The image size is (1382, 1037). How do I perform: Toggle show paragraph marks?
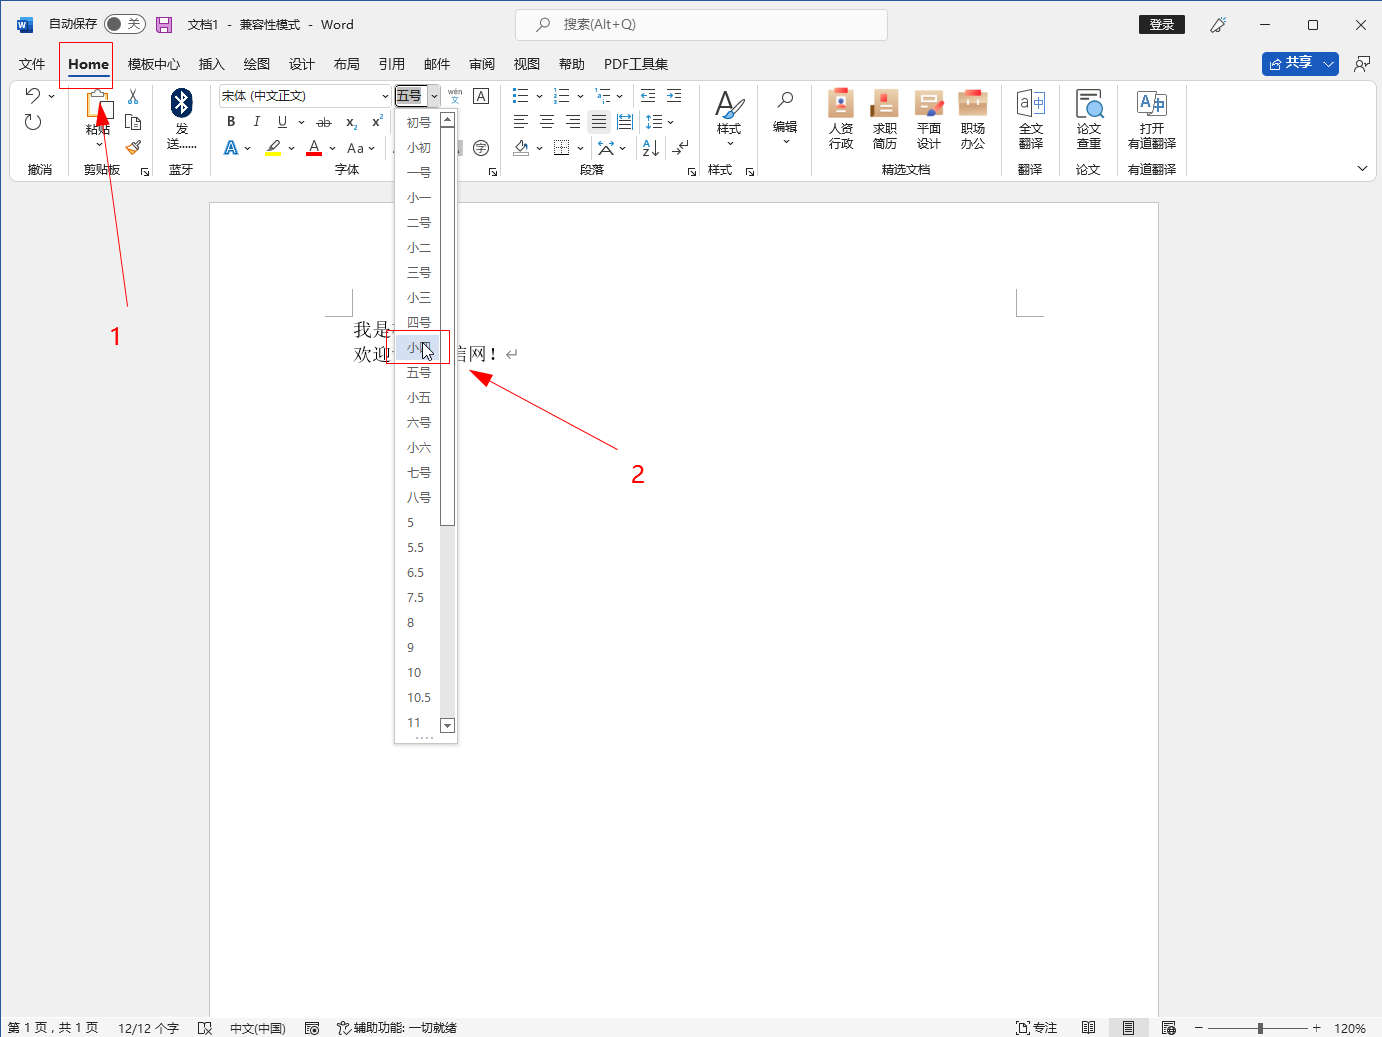click(680, 148)
